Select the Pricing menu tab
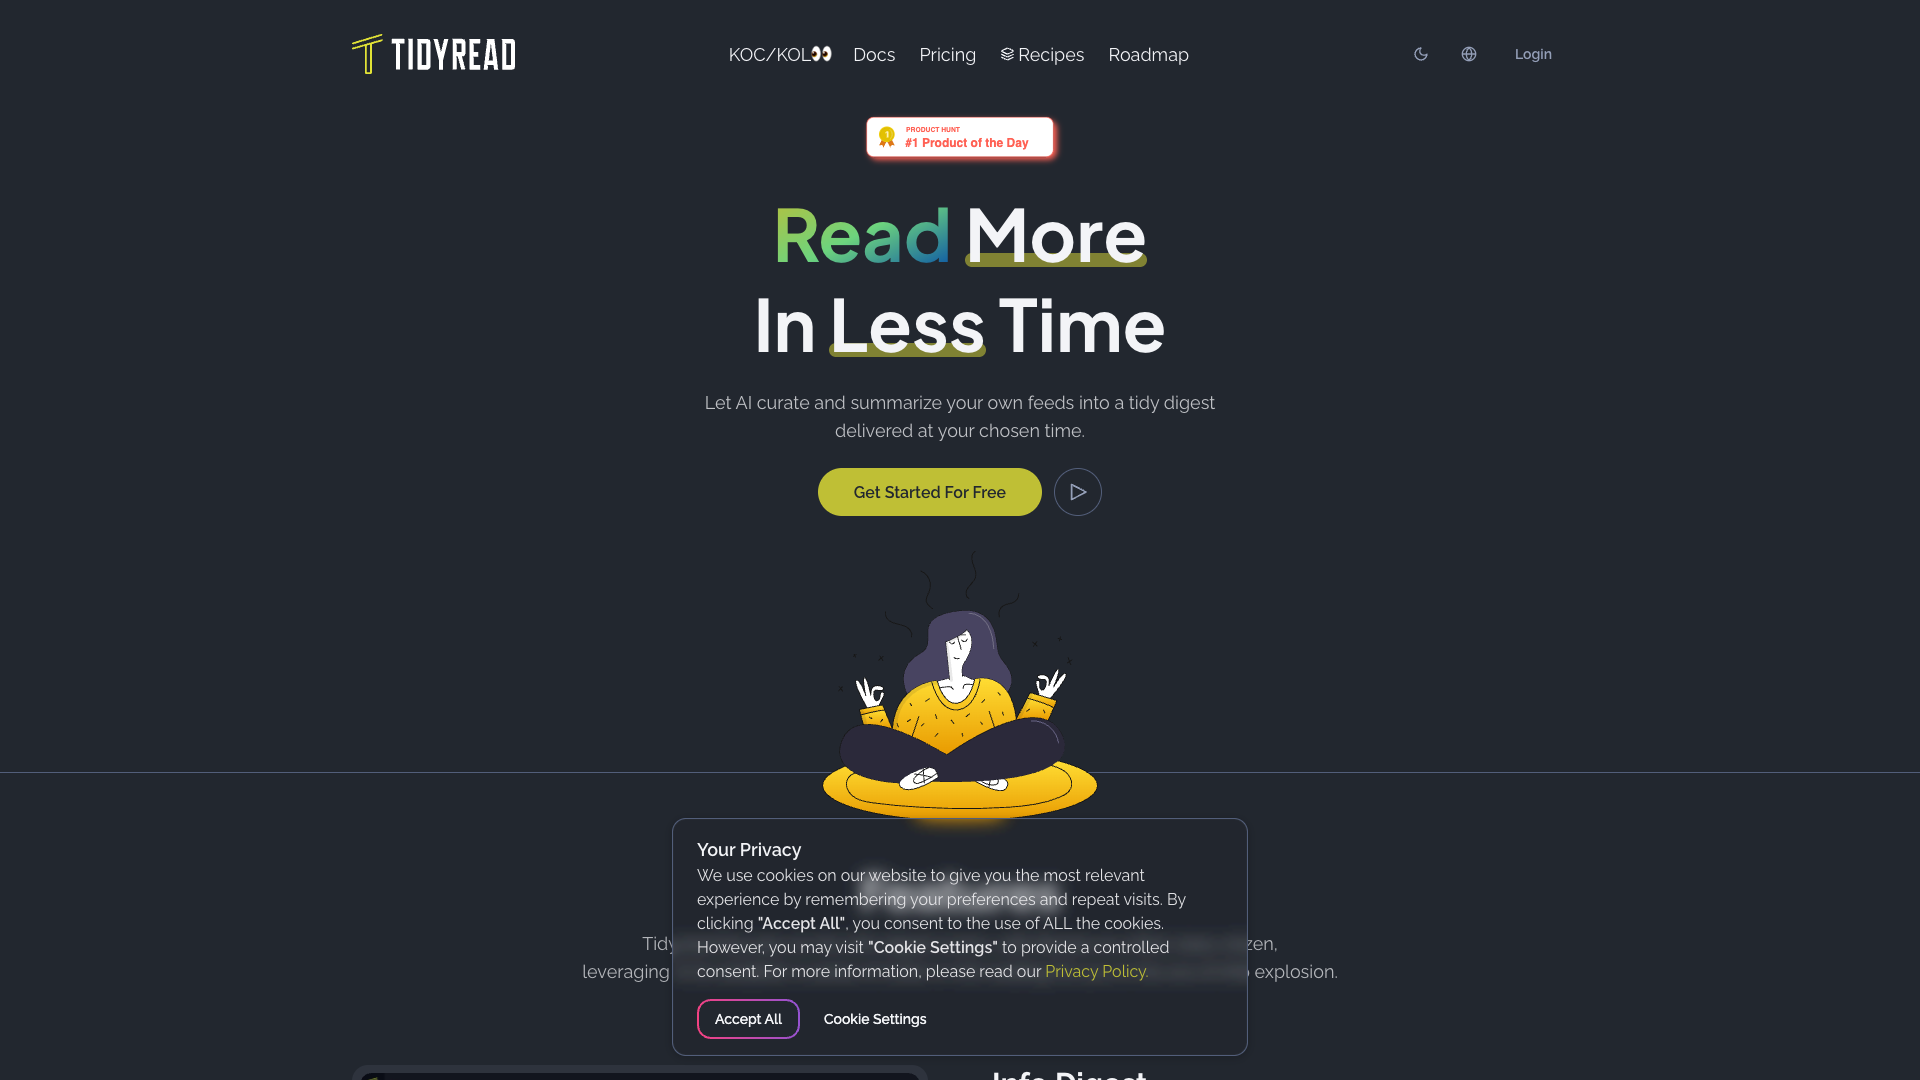 pos(947,54)
